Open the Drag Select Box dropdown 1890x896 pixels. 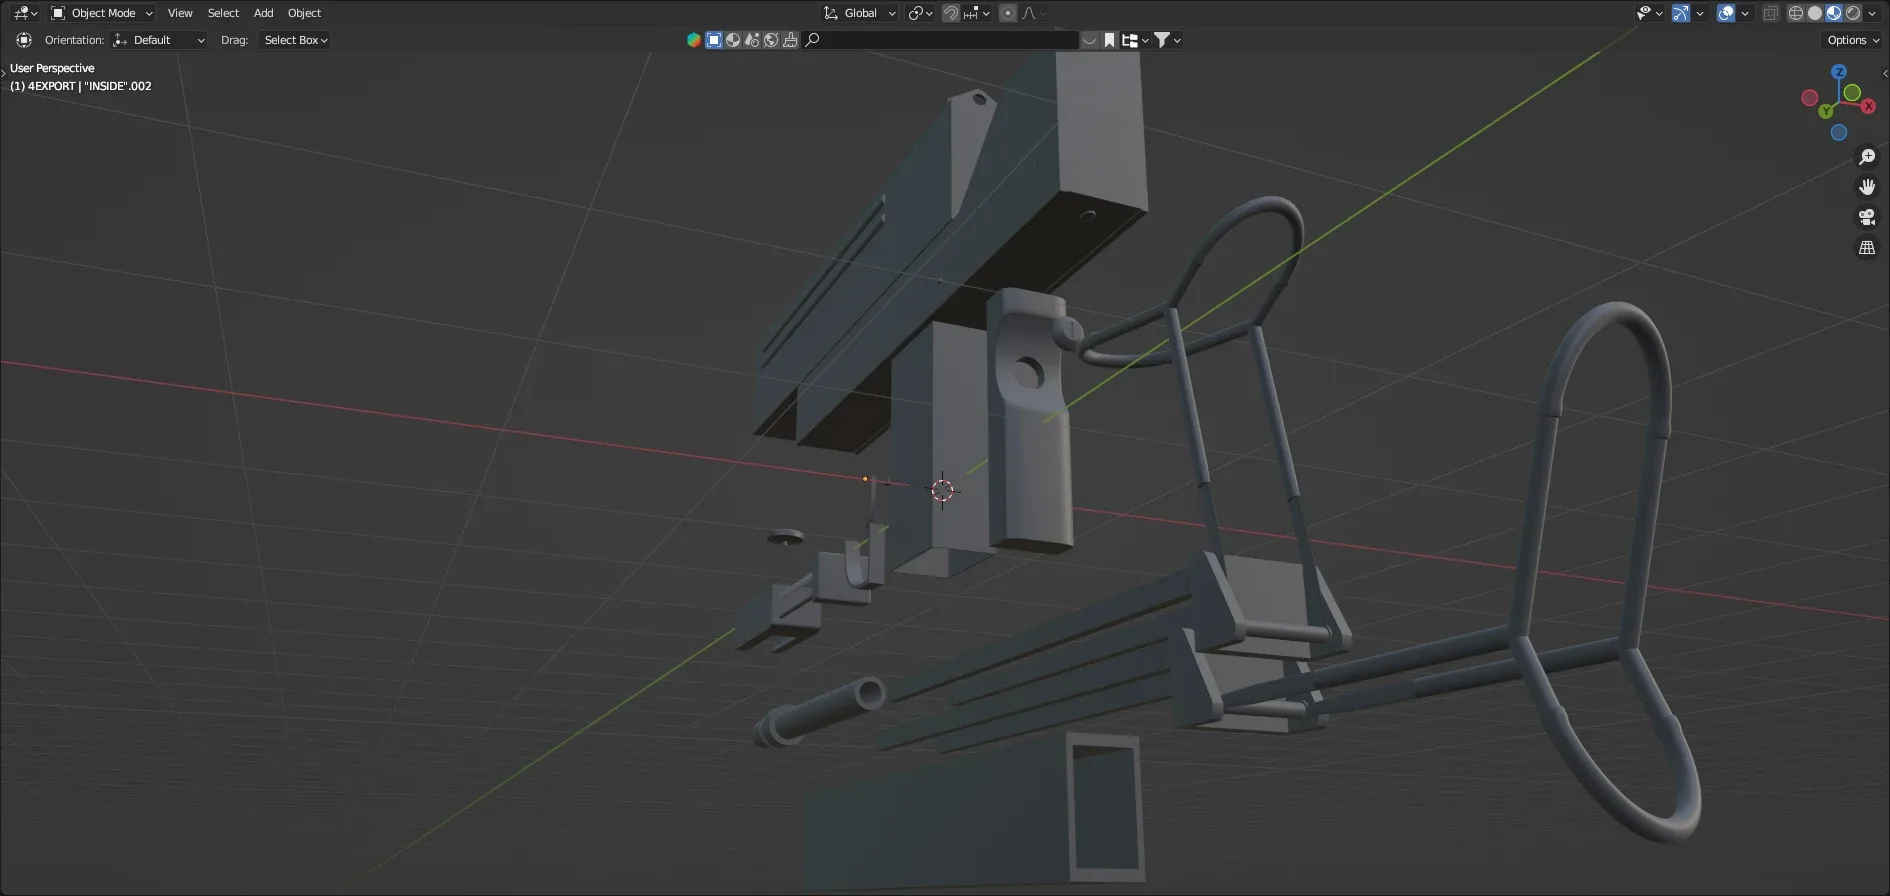[295, 40]
